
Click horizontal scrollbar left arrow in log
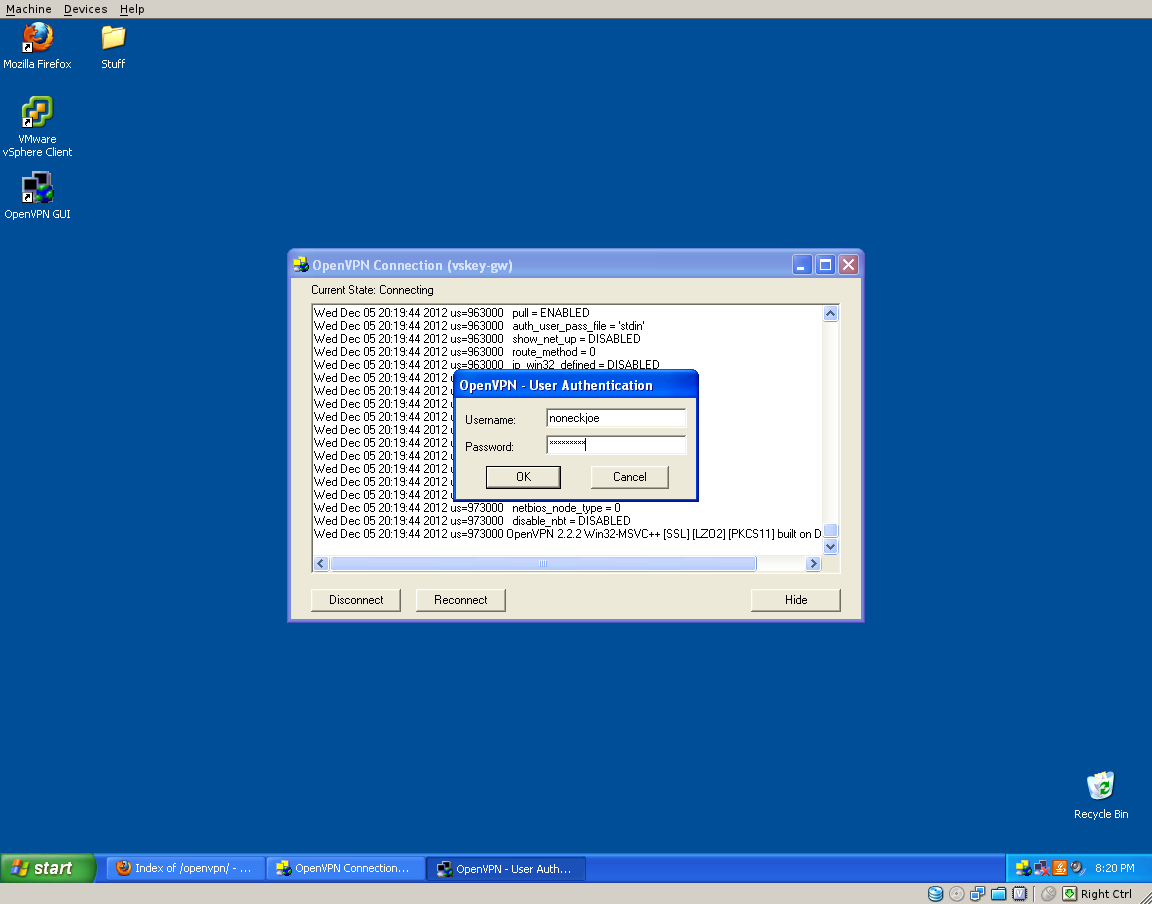tap(320, 564)
